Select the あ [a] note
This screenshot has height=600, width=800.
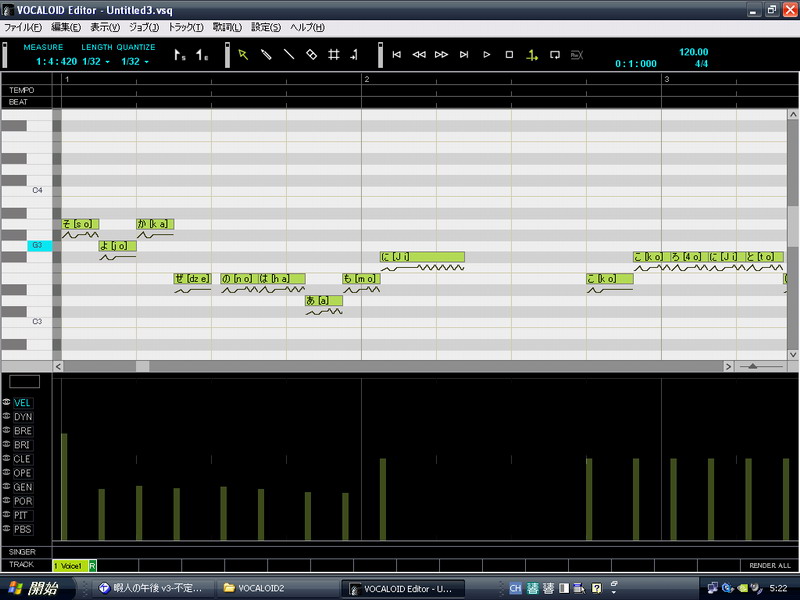323,301
